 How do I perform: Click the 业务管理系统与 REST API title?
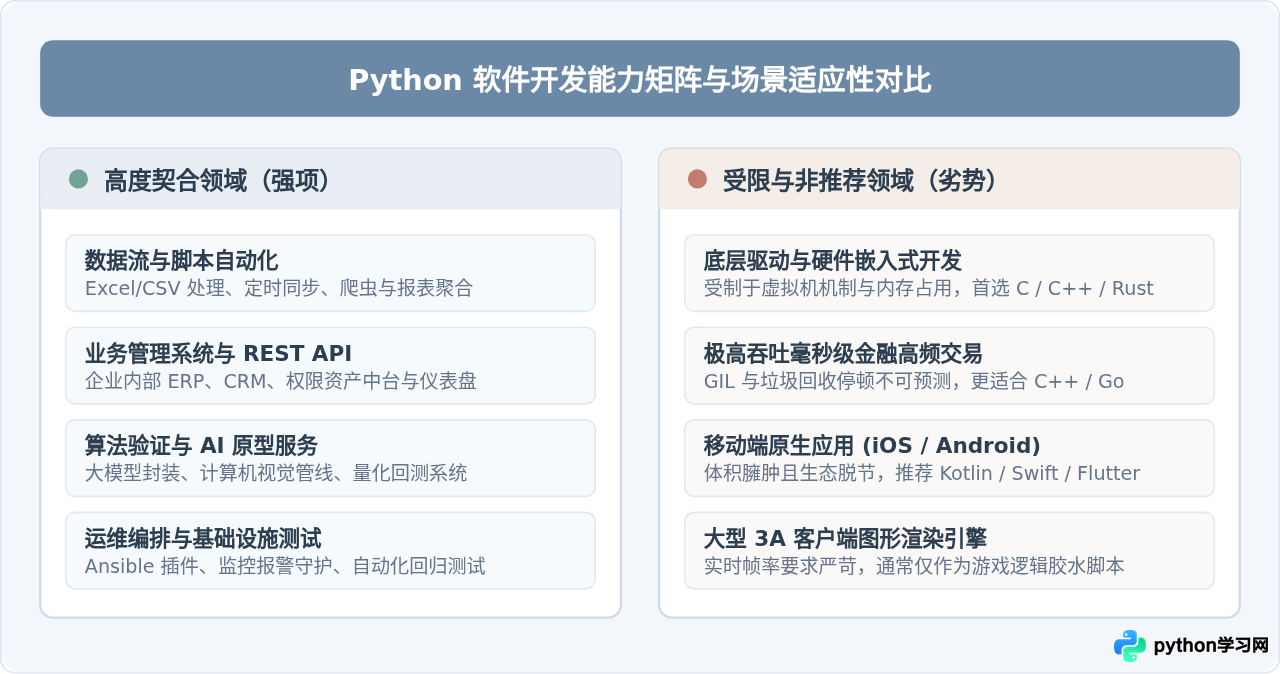tap(218, 353)
